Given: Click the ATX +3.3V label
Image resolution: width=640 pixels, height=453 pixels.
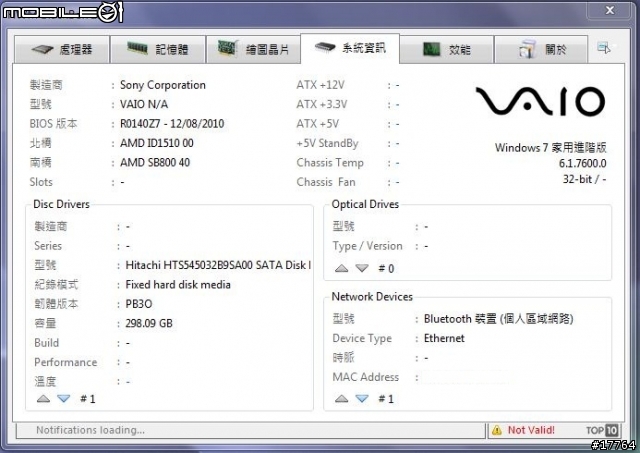Looking at the screenshot, I should pyautogui.click(x=322, y=104).
